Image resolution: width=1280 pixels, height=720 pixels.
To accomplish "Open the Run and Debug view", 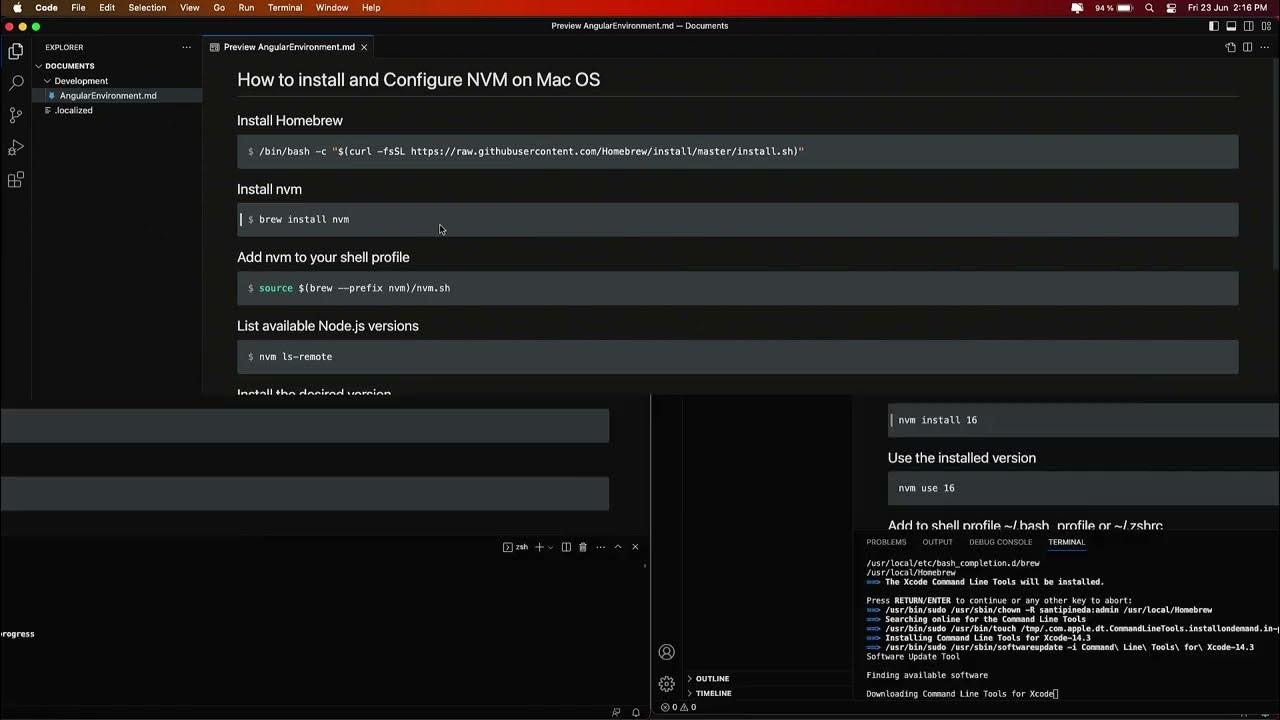I will click(x=16, y=148).
